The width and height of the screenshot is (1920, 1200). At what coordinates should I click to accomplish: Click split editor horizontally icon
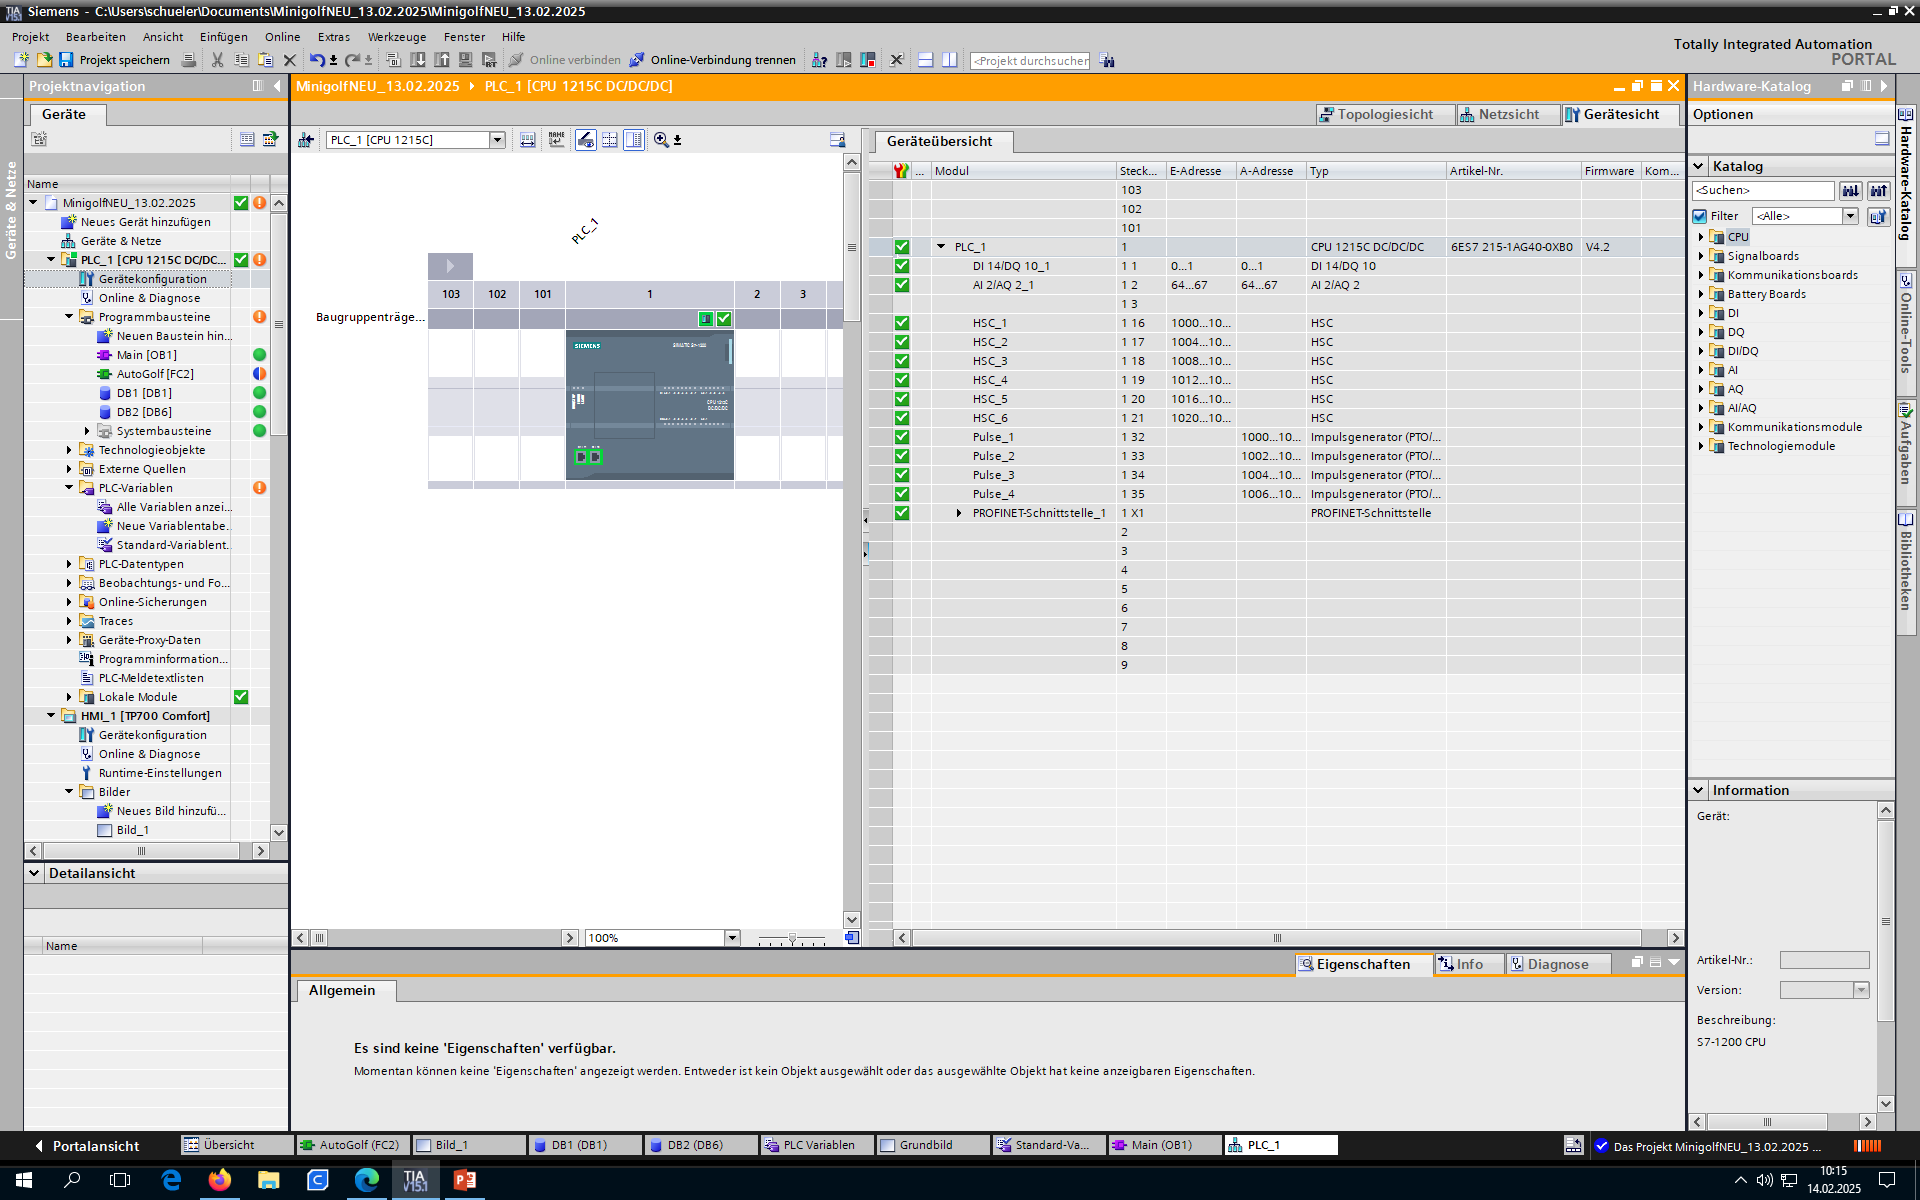pos(925,60)
